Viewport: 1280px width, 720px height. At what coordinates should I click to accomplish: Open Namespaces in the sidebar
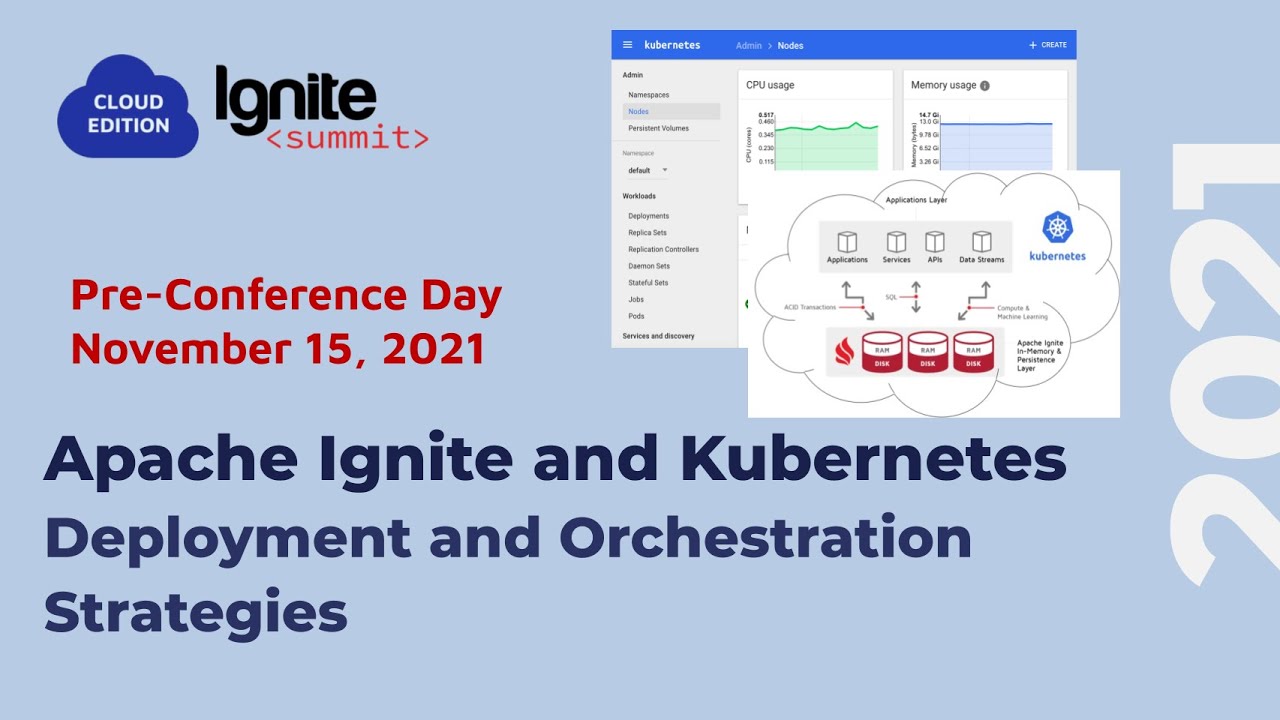point(649,95)
